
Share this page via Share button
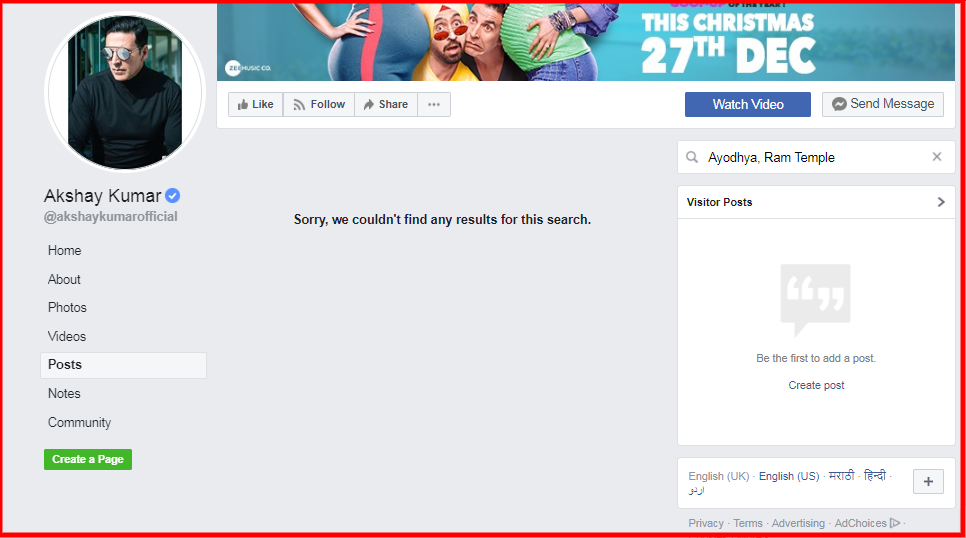click(386, 104)
